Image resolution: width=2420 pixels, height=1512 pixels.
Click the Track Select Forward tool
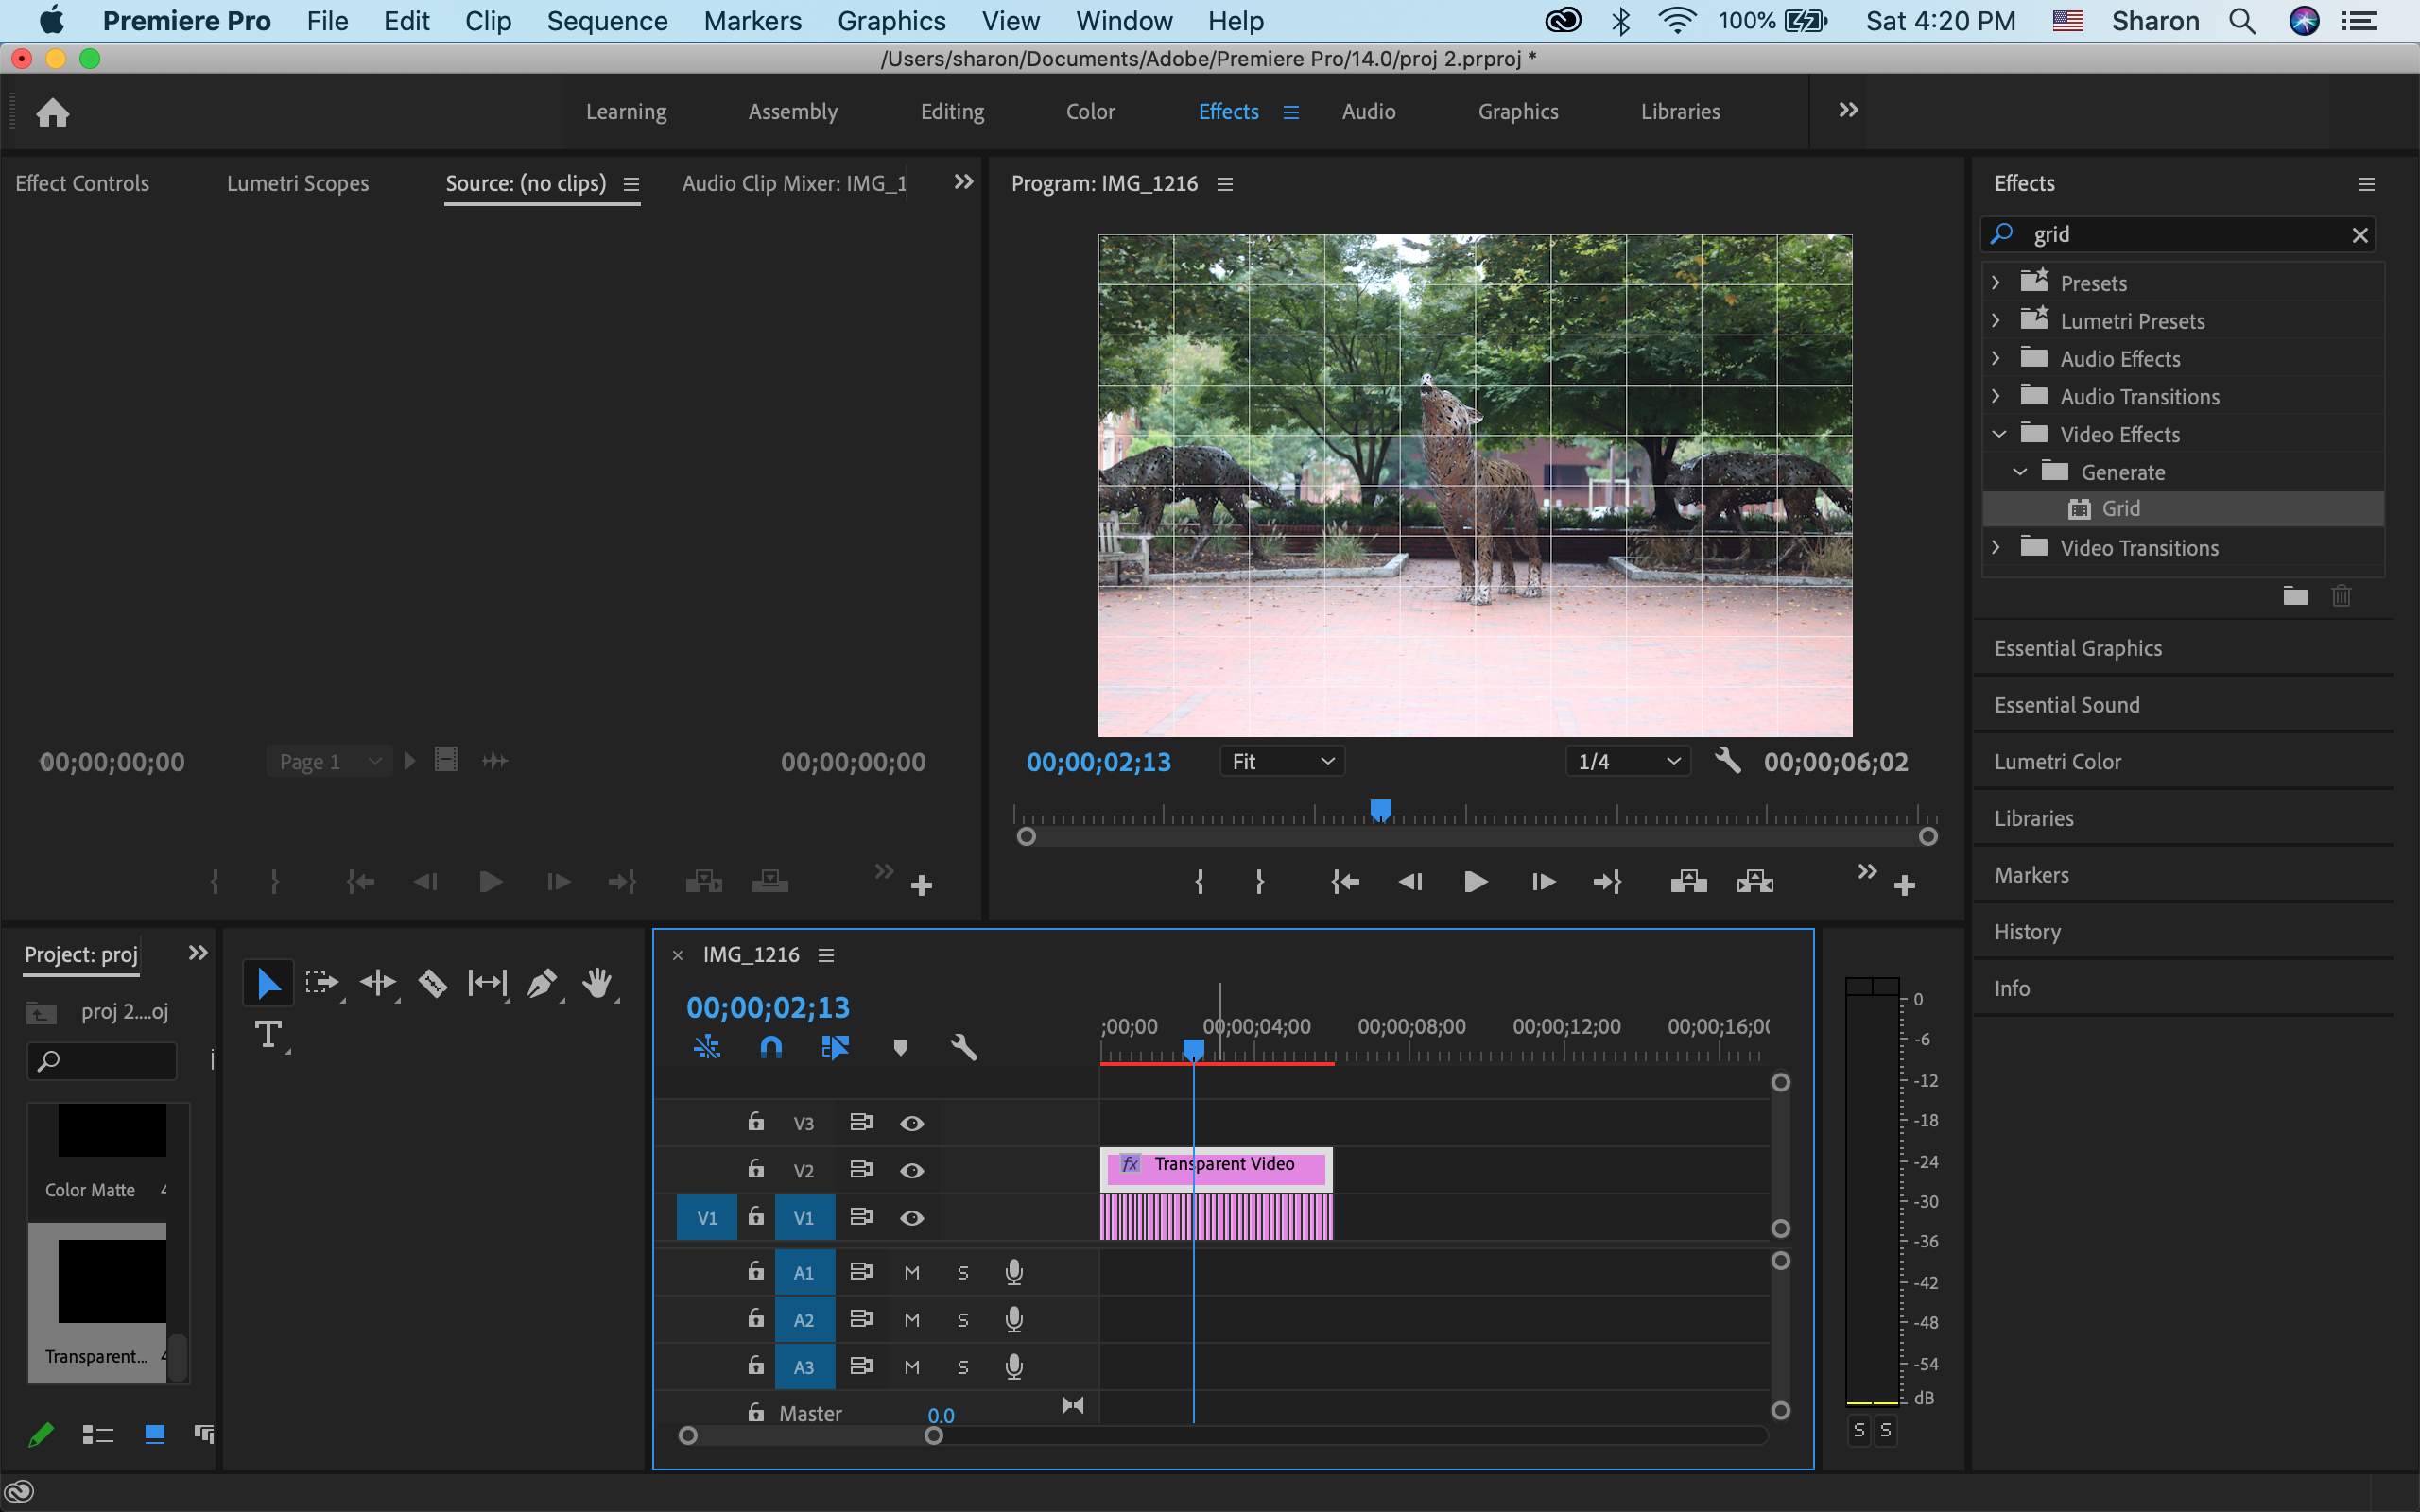[322, 984]
